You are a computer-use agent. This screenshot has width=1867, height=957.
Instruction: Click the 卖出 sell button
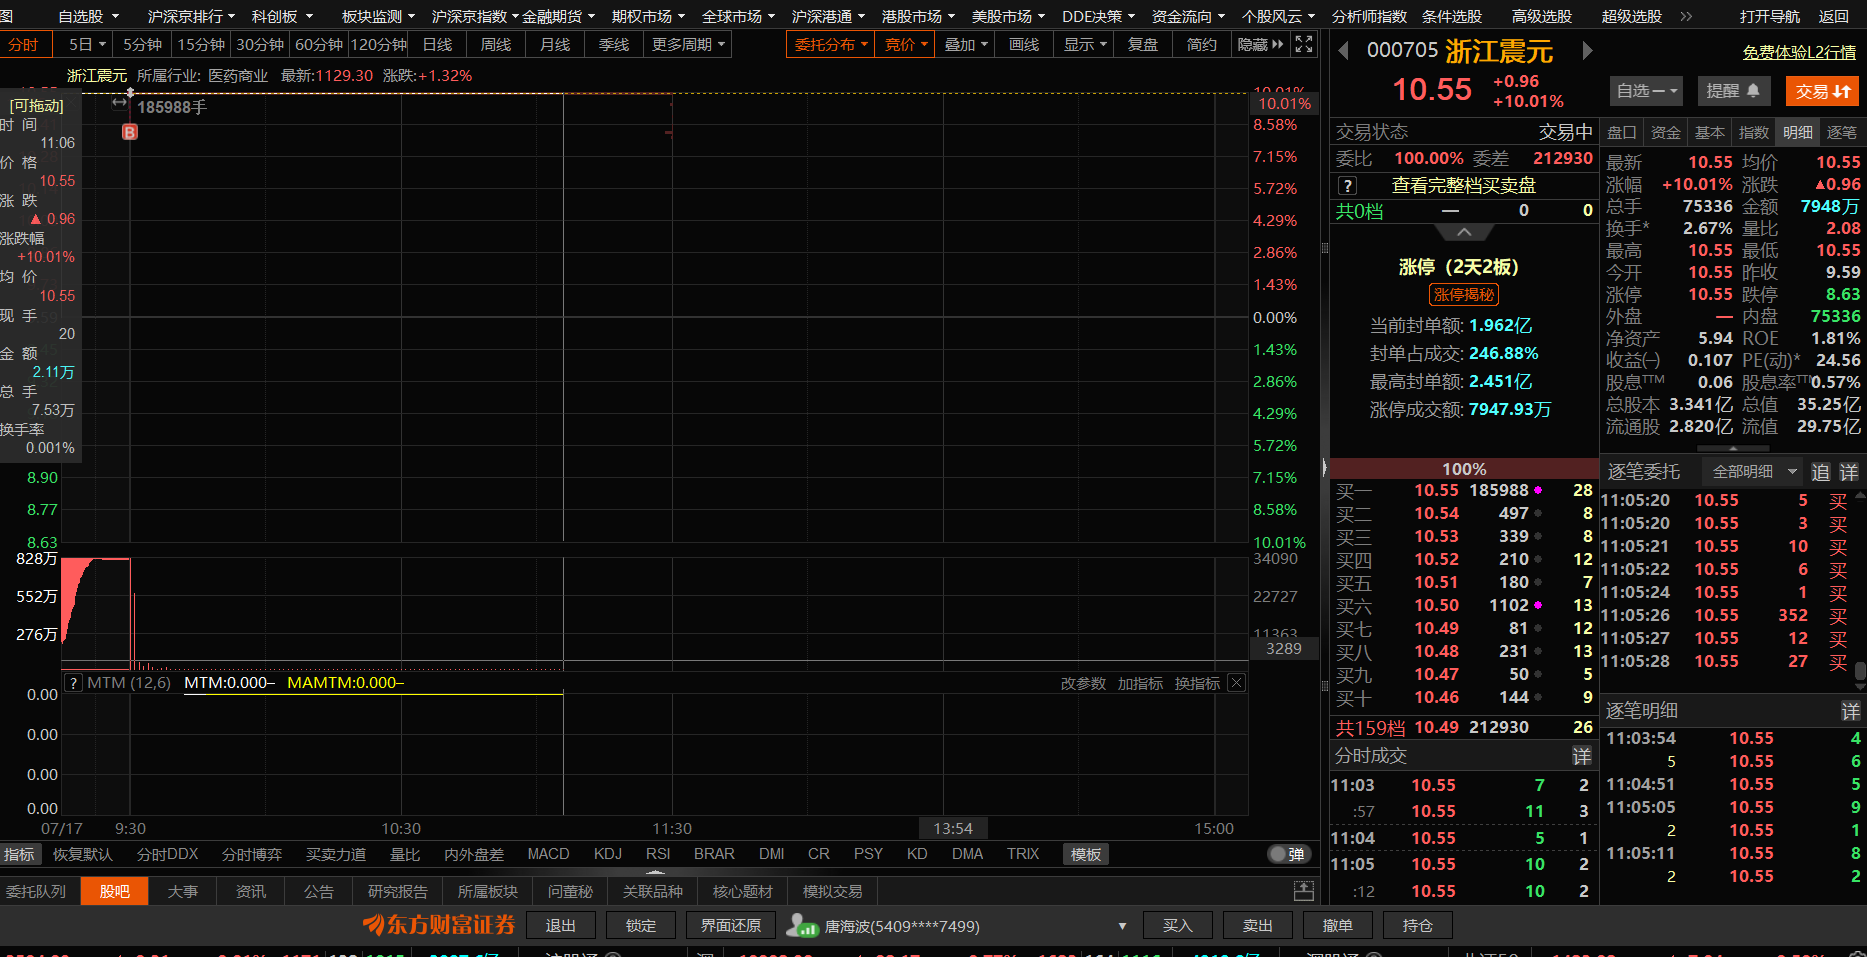[x=1257, y=925]
